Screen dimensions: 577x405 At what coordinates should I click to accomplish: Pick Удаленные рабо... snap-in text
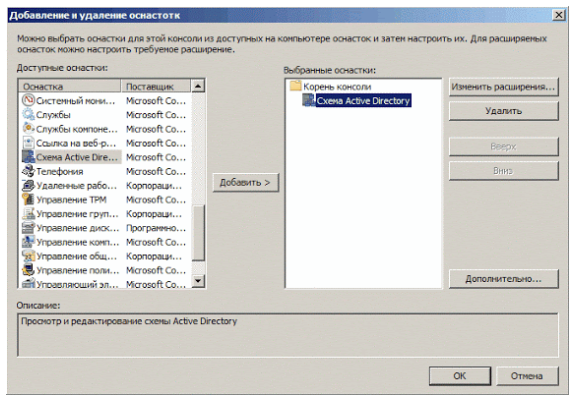tap(77, 186)
